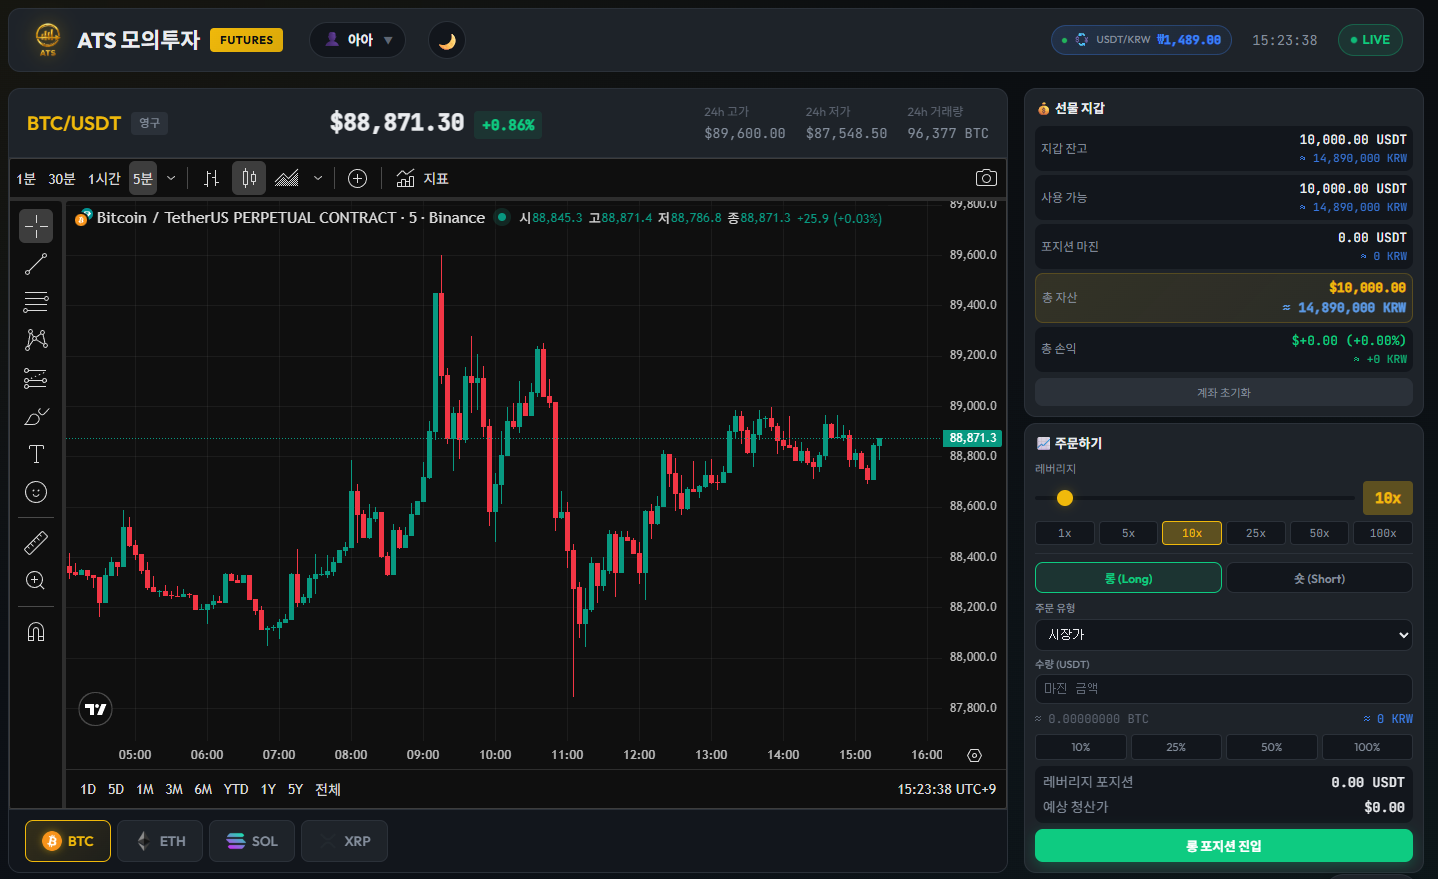
Task: Click the zoom in magnifier tool
Action: [36, 581]
